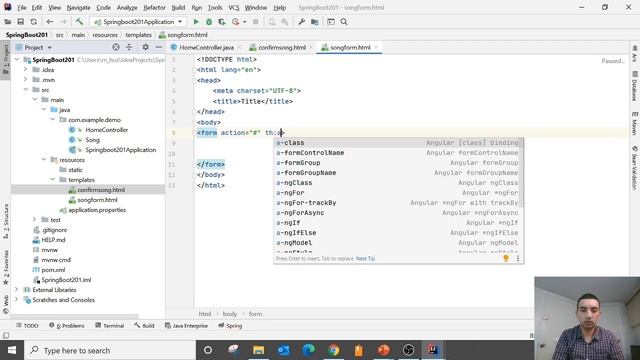Switch to HomeController.java editor tab

click(x=206, y=47)
